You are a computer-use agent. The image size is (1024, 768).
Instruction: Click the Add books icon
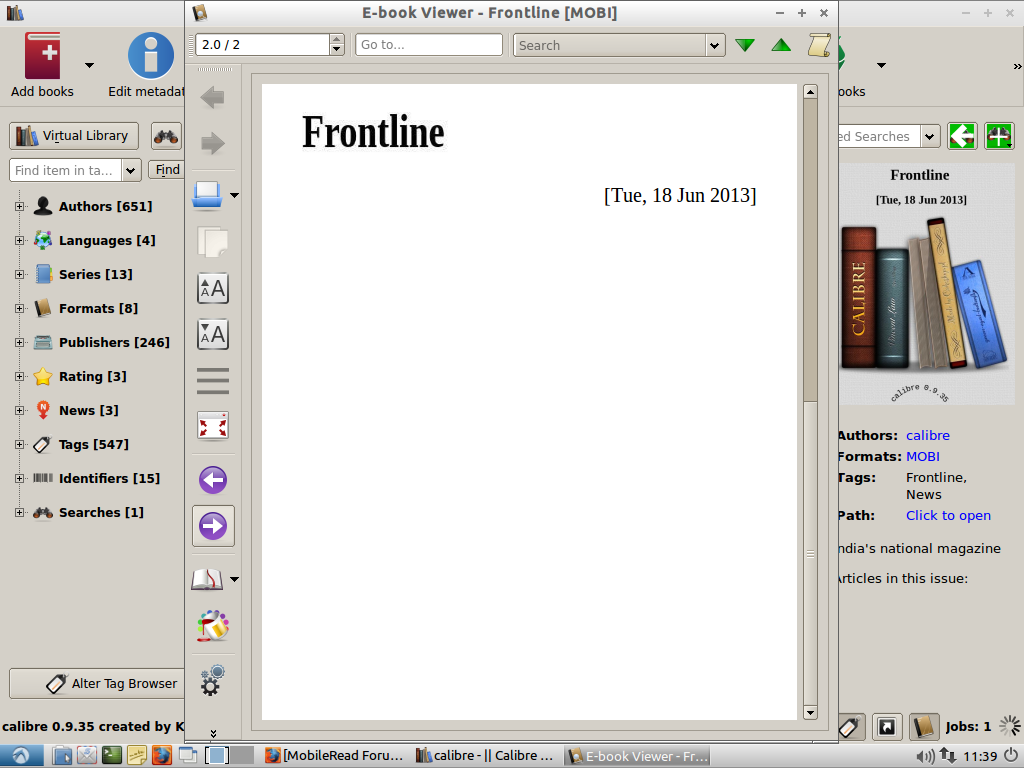point(42,56)
